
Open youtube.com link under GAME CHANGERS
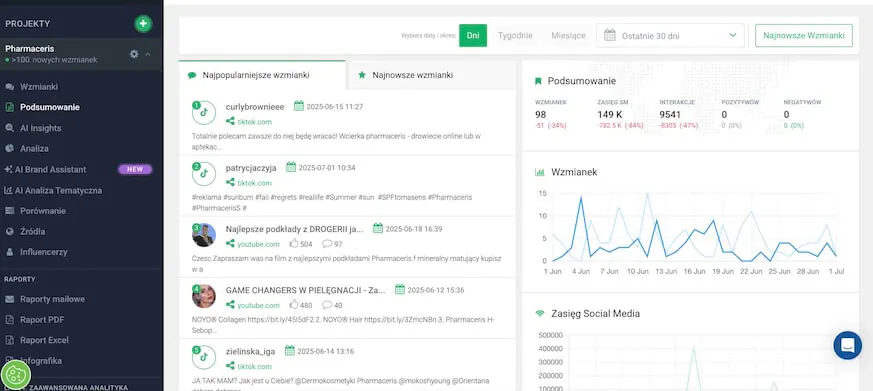pyautogui.click(x=258, y=305)
